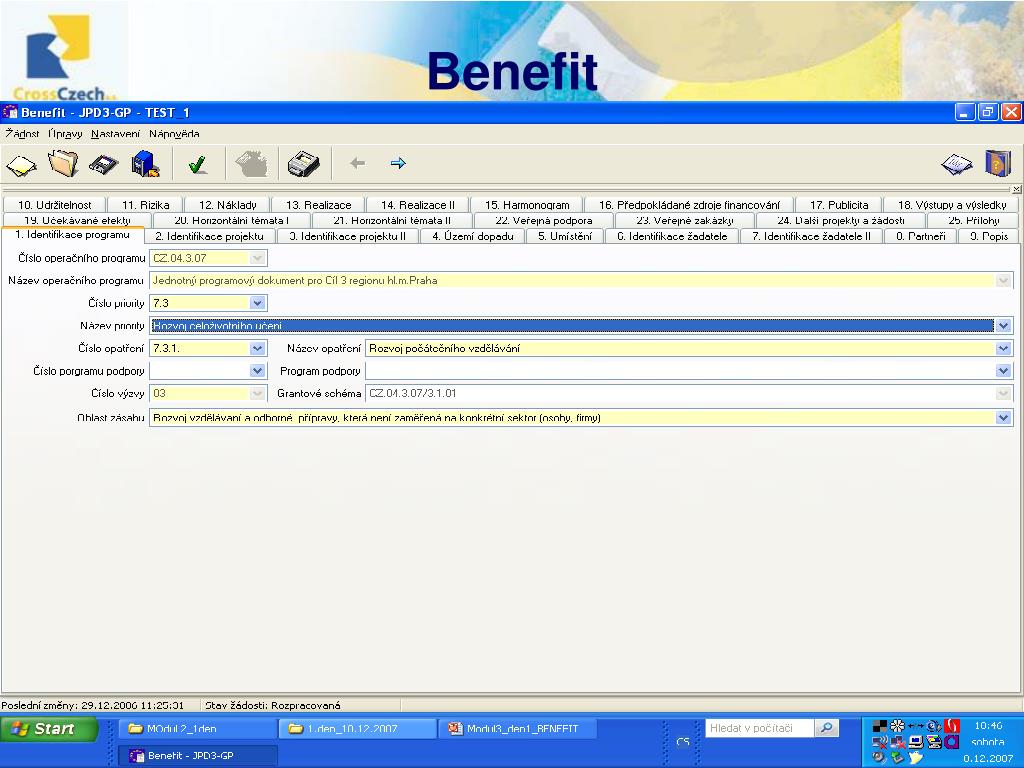Expand the Číslo porgramu podpory dropdown
This screenshot has width=1024, height=768.
(257, 371)
